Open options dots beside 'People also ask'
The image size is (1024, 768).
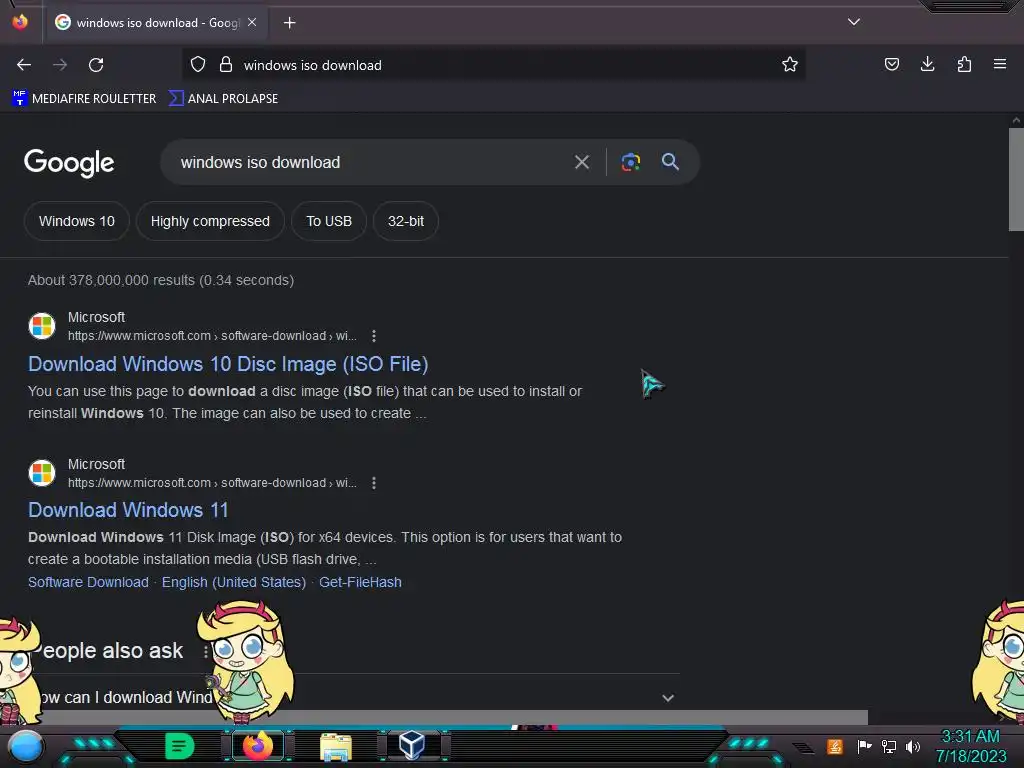(x=205, y=651)
